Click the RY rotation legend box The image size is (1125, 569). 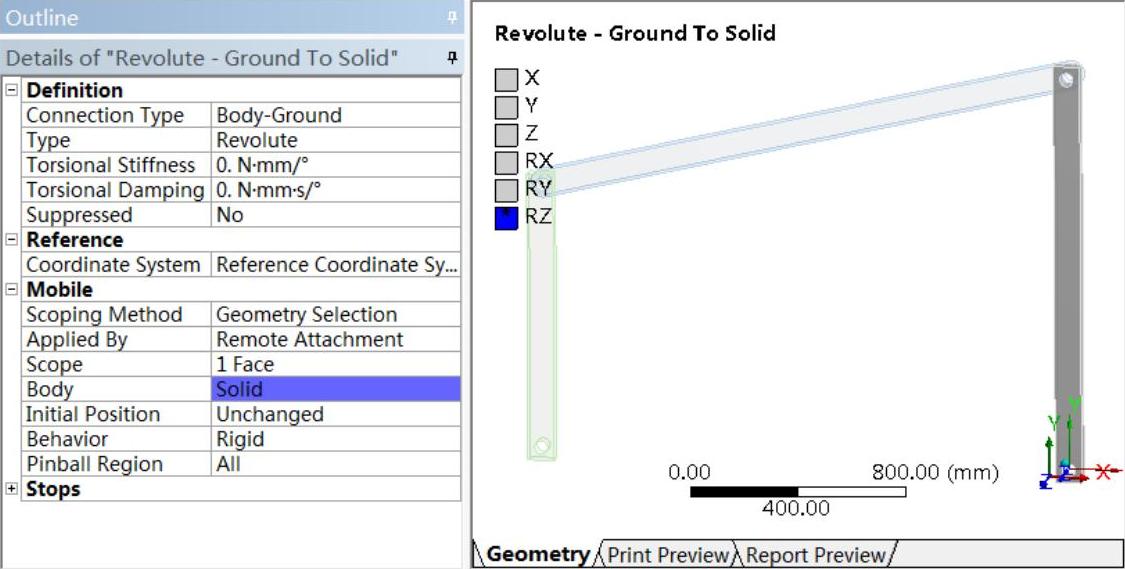[507, 189]
